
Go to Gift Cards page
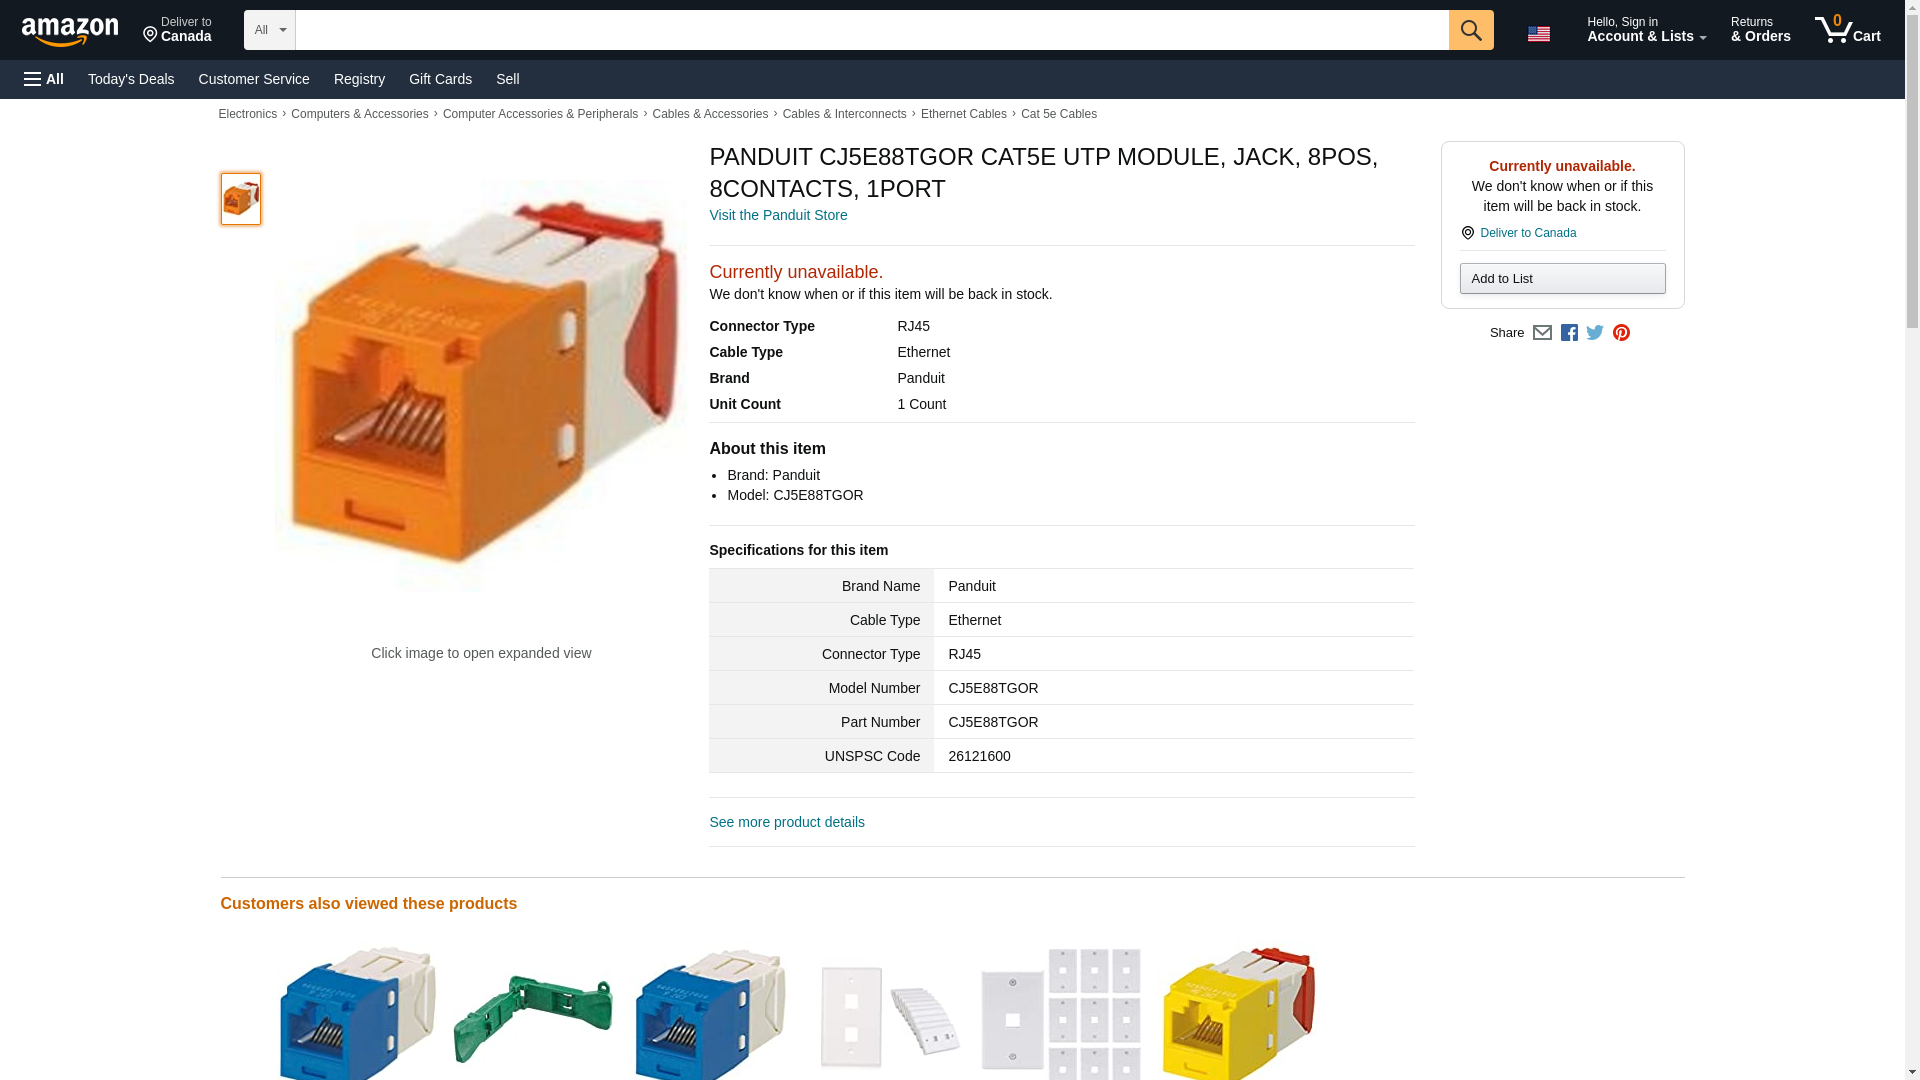point(440,79)
